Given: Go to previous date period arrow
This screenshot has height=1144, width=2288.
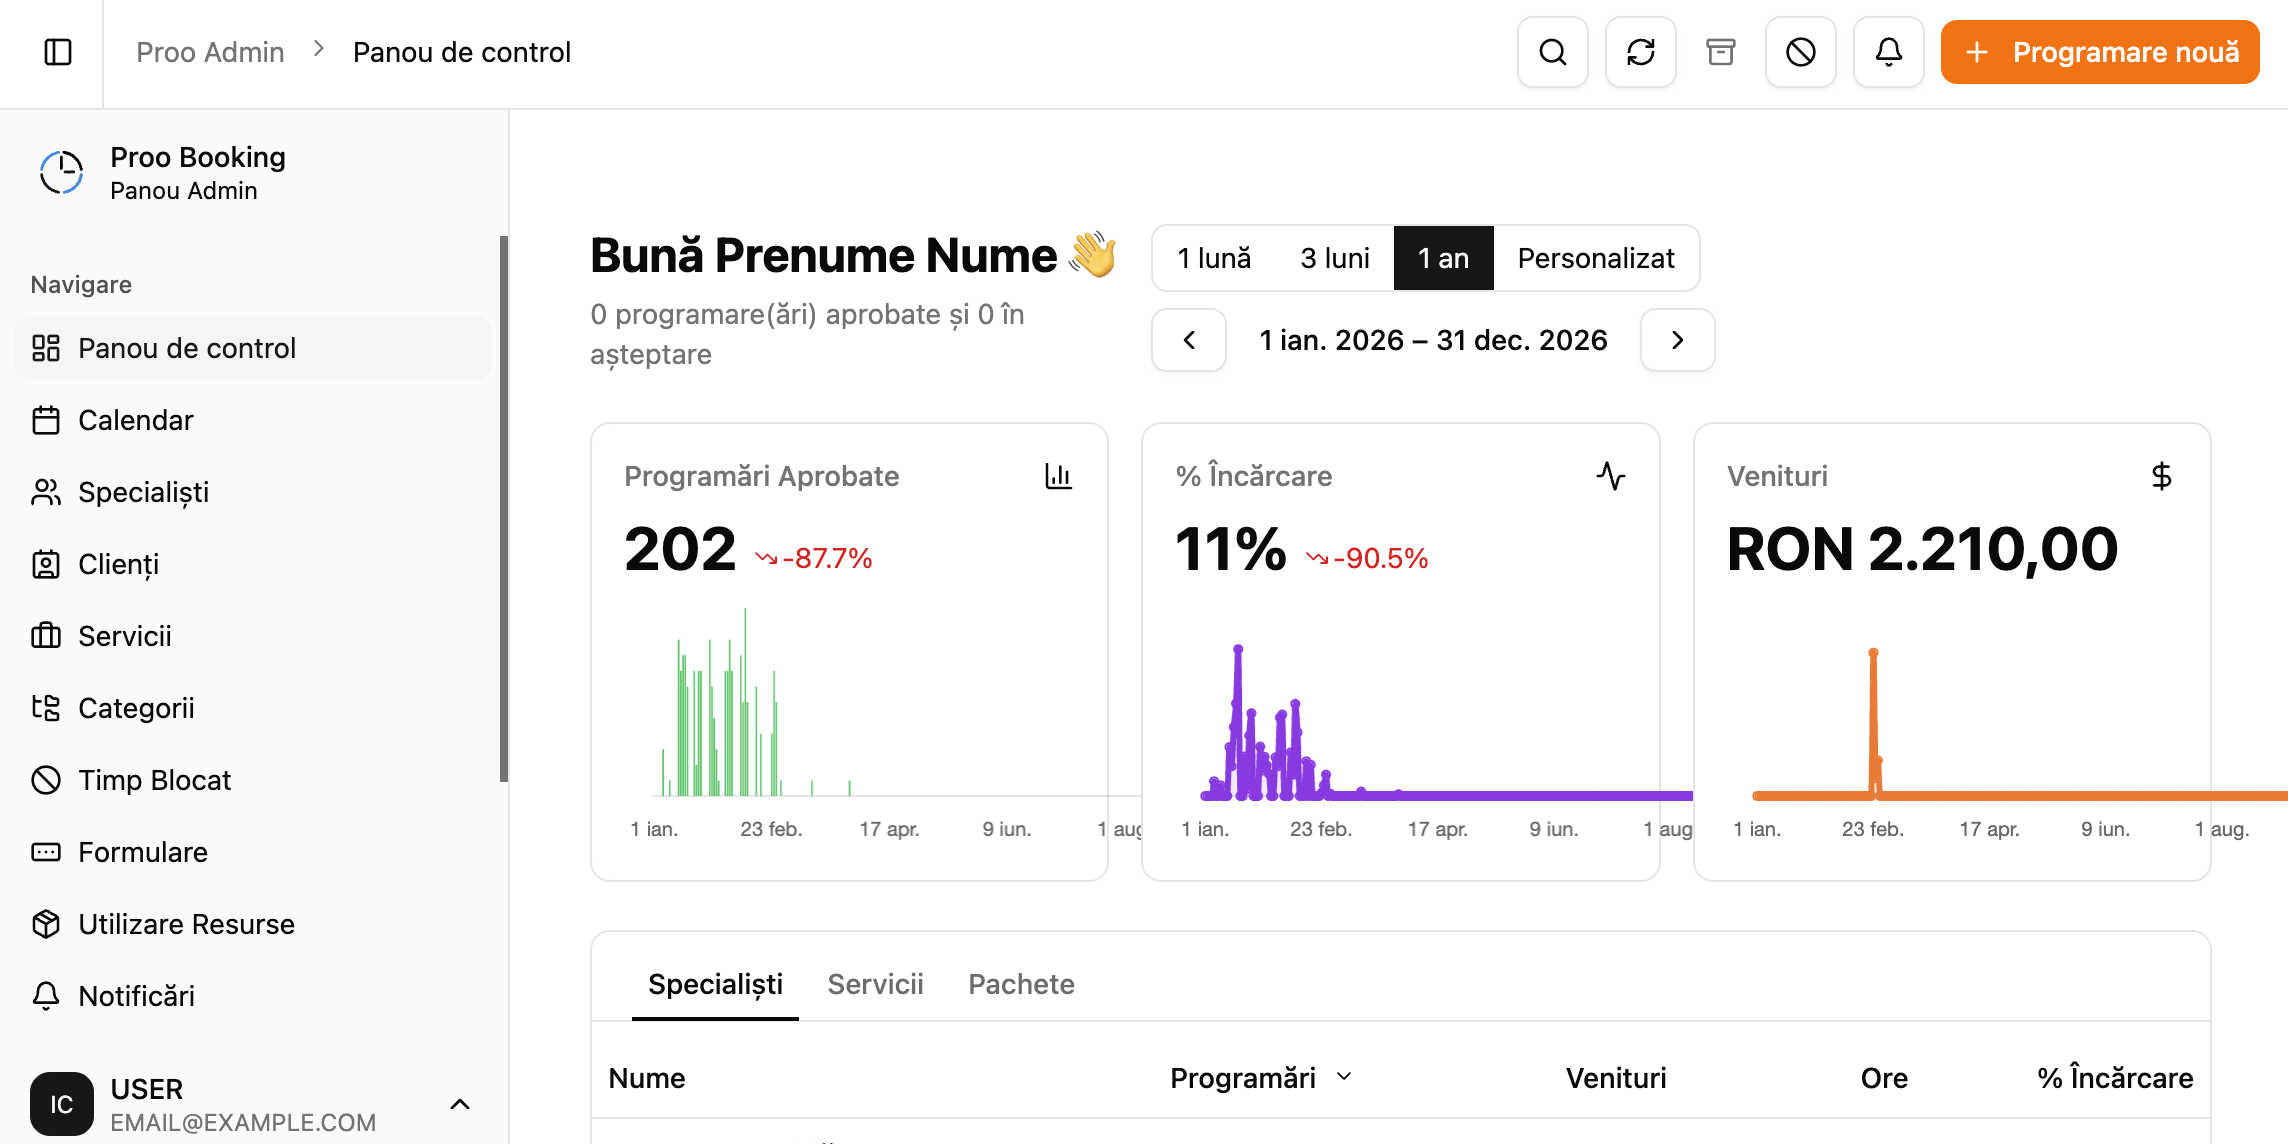Looking at the screenshot, I should (x=1189, y=340).
